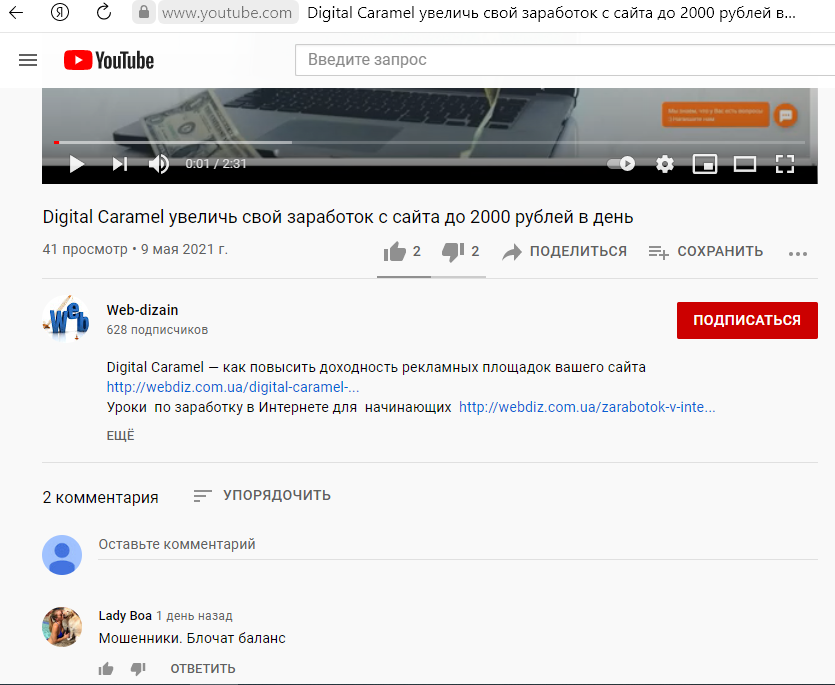
Task: Go to YouTube home via logo
Action: pos(109,60)
